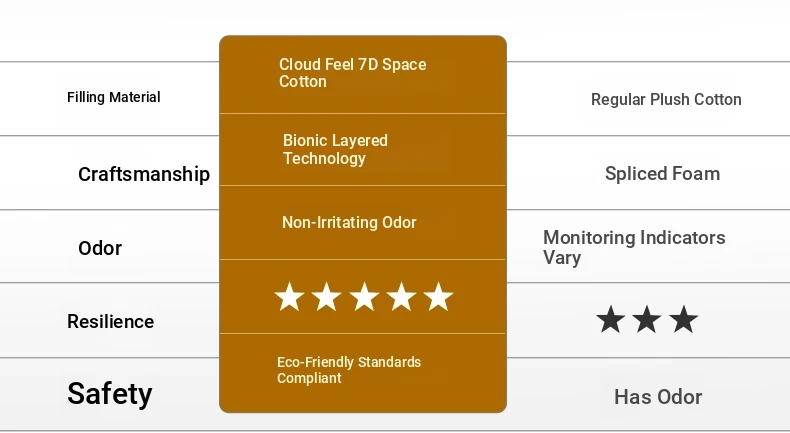
Task: Click Eco-Friendly Standards Compliant text
Action: click(x=349, y=370)
